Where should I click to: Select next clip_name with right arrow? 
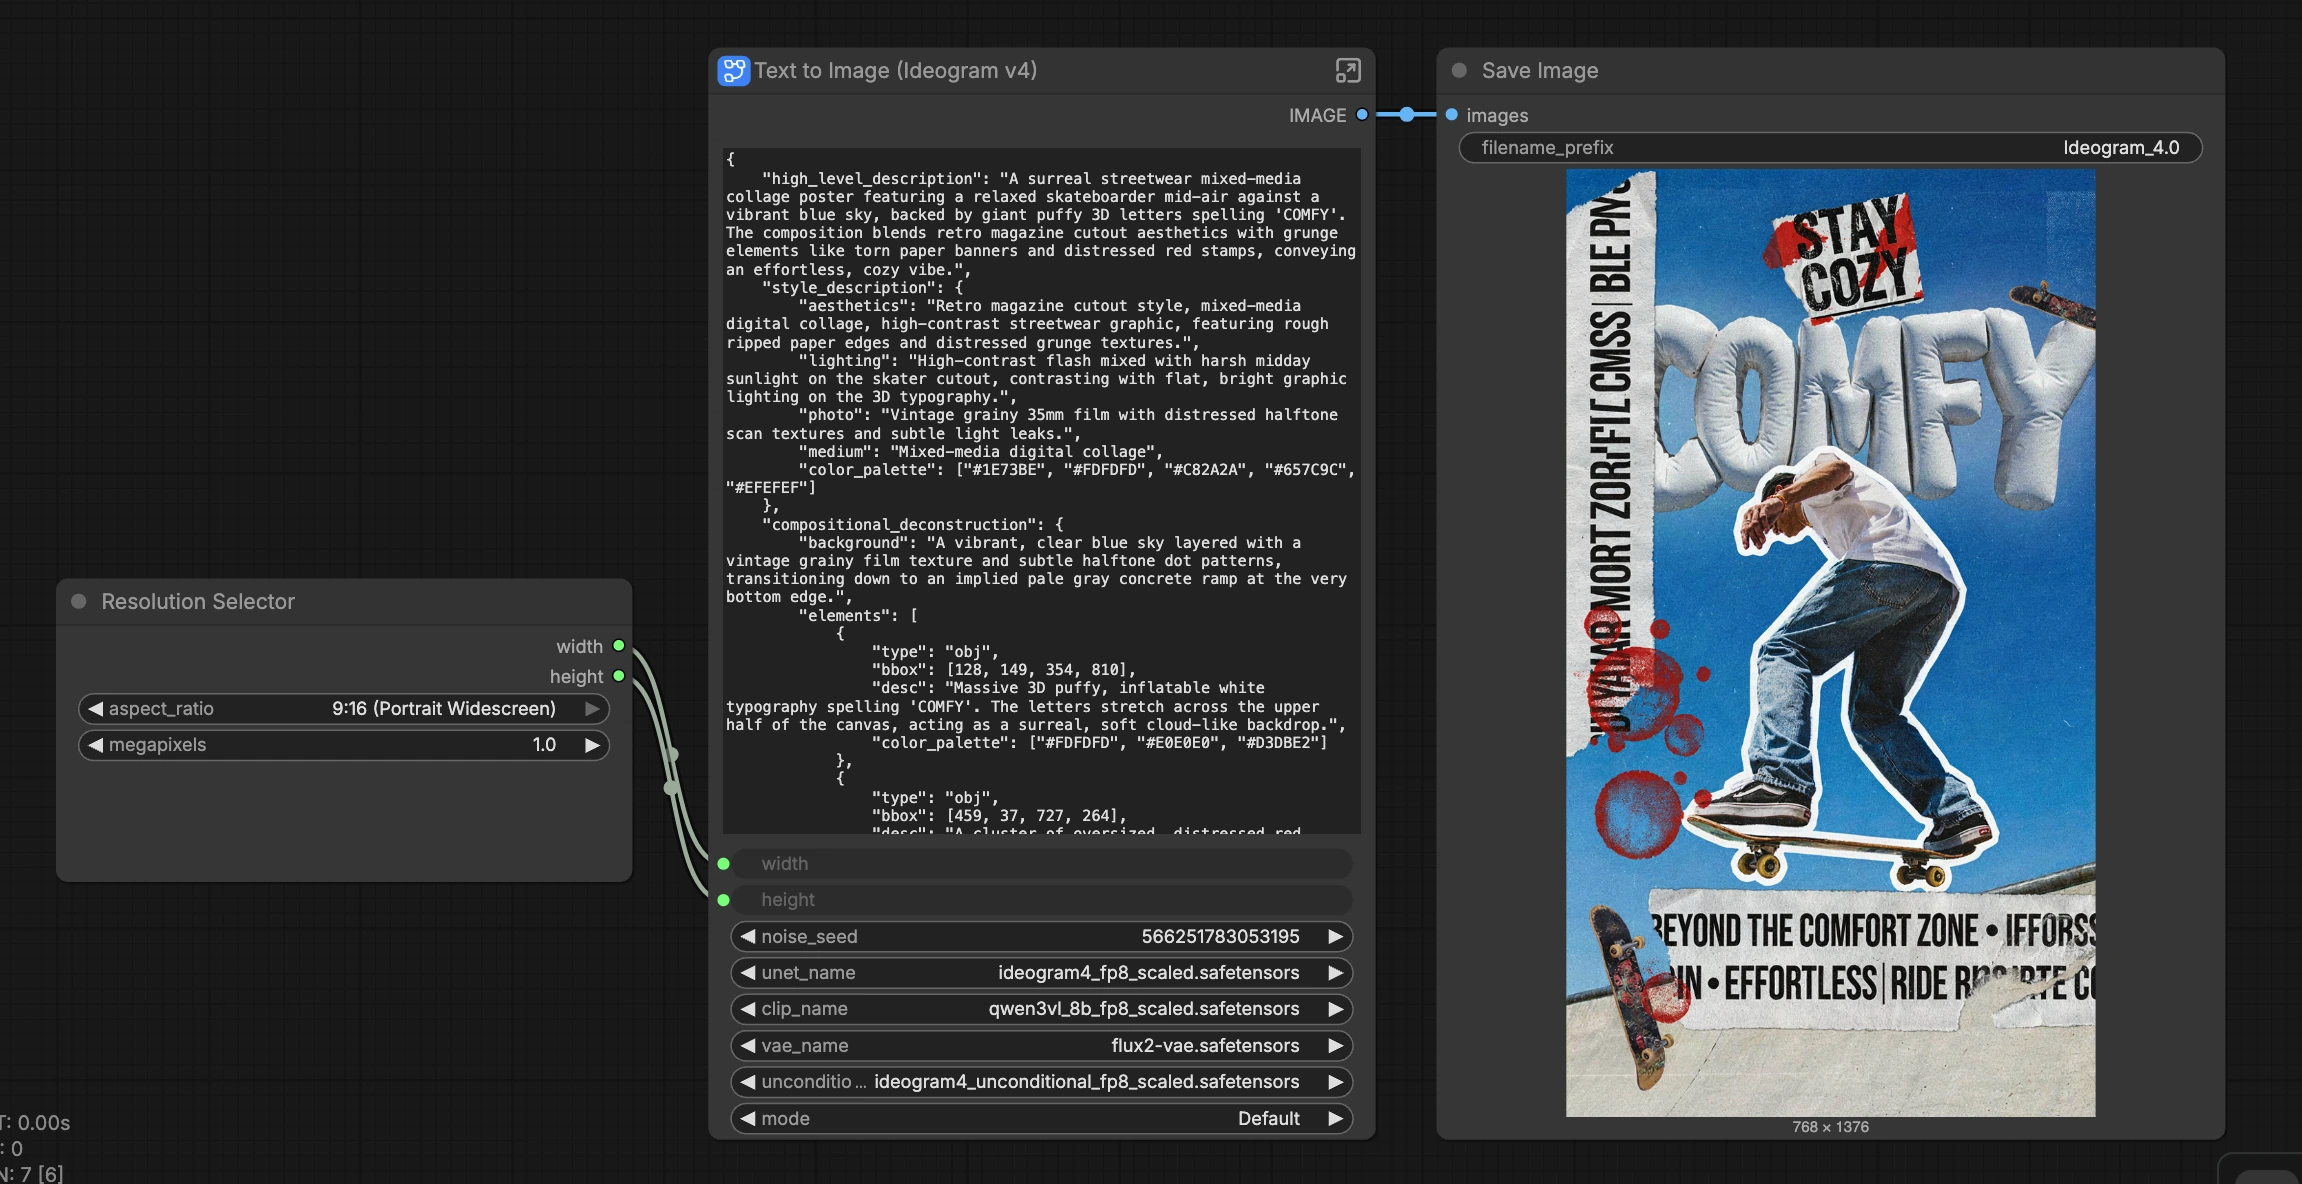(x=1335, y=1009)
